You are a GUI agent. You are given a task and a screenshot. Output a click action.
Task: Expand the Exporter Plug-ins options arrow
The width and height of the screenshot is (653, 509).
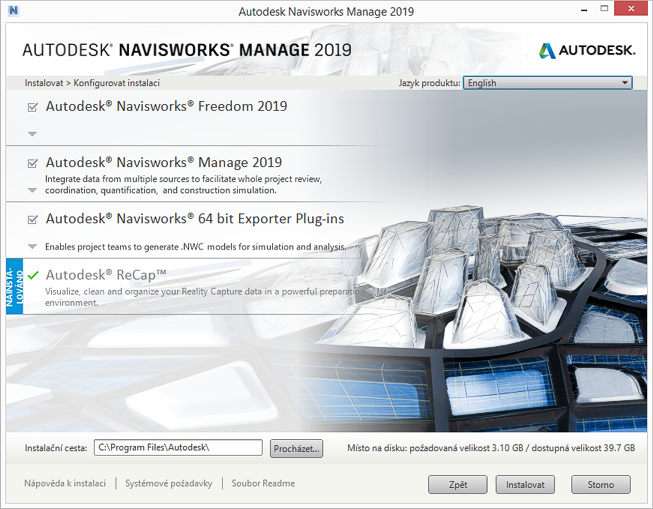[33, 246]
